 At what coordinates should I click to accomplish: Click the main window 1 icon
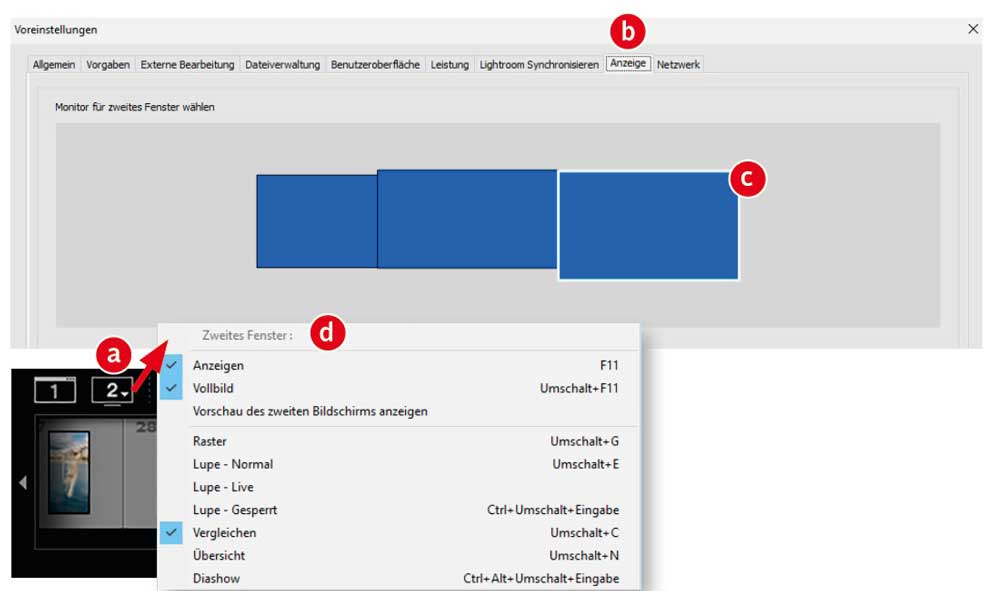[x=55, y=390]
